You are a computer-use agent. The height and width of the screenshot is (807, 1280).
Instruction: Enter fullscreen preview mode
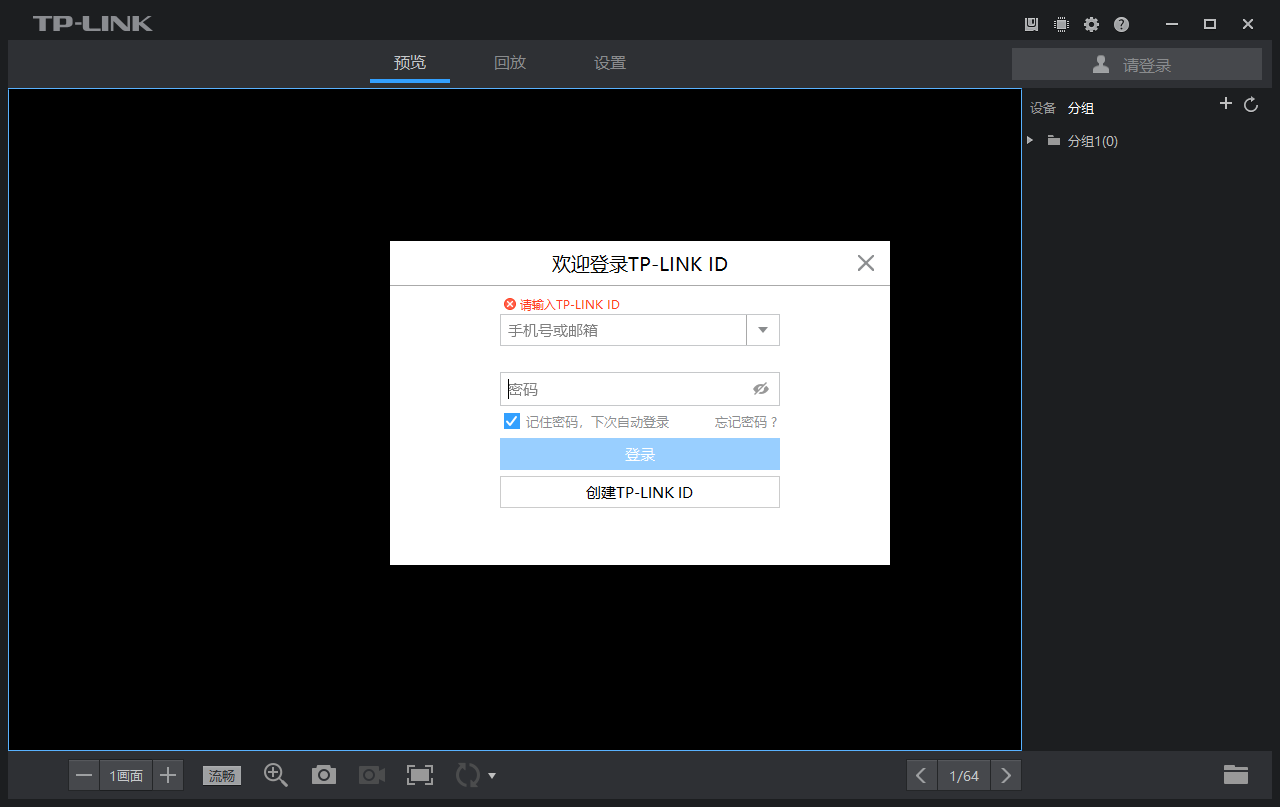pos(419,774)
